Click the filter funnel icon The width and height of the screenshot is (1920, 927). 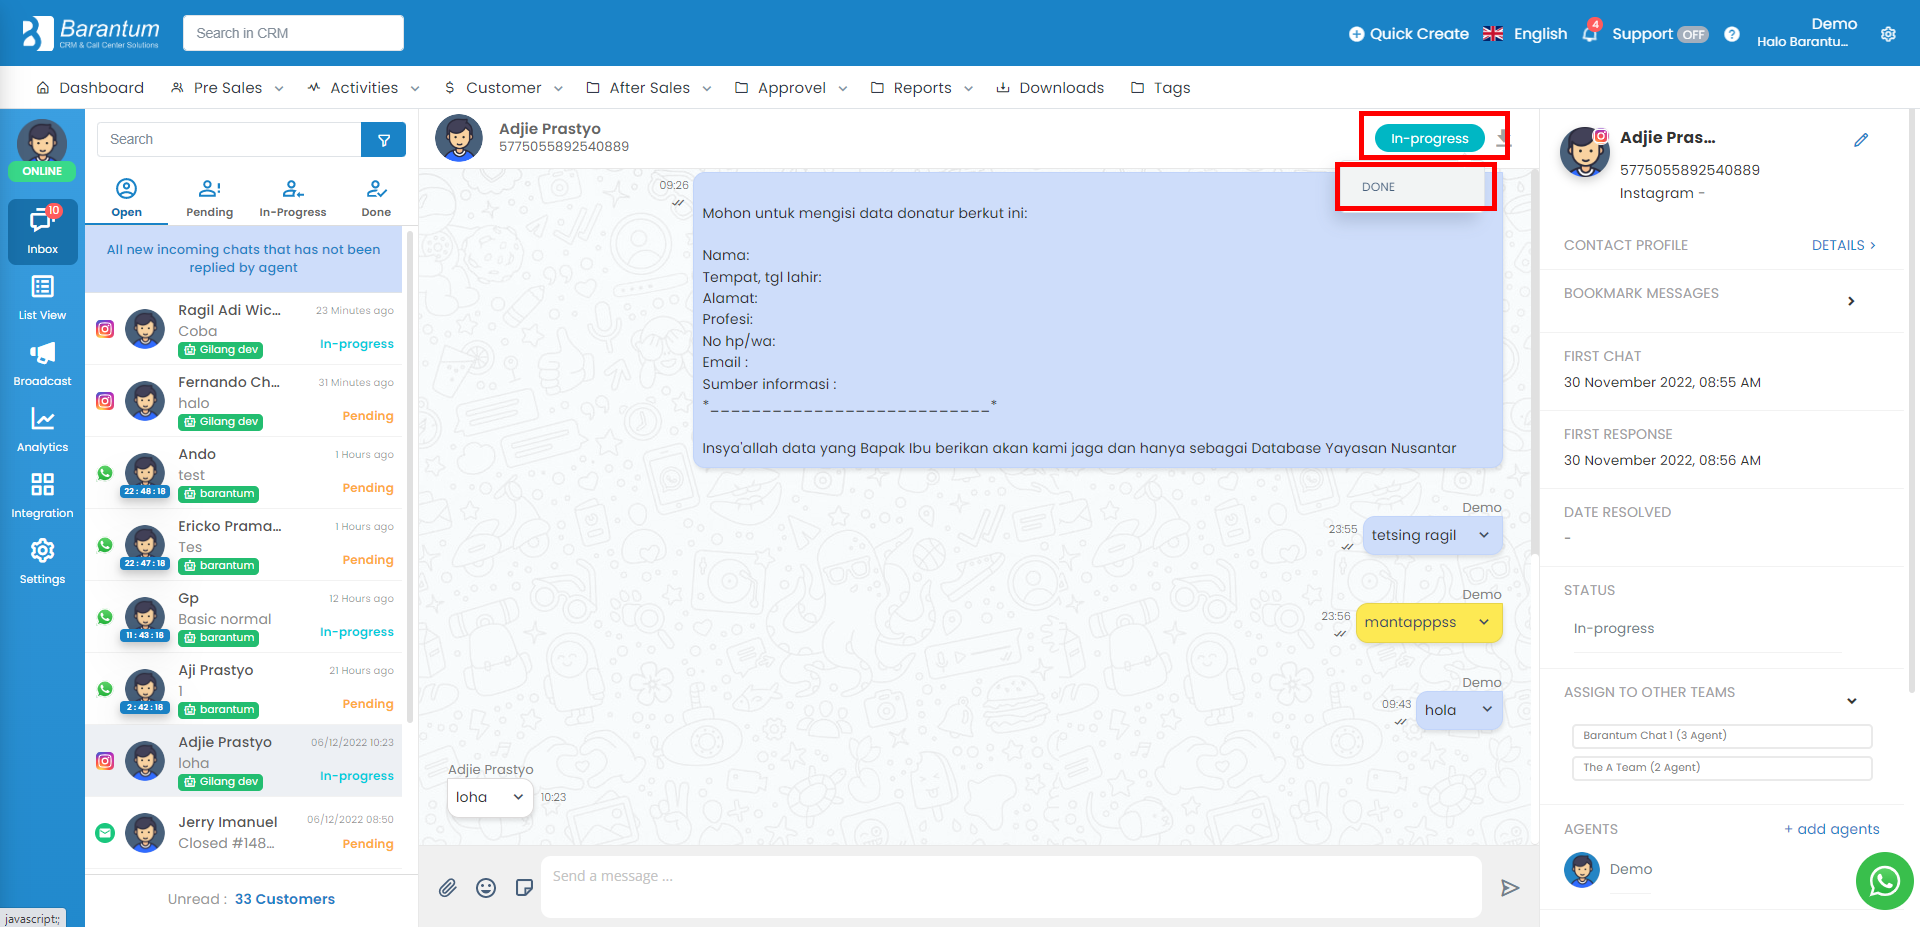[383, 140]
